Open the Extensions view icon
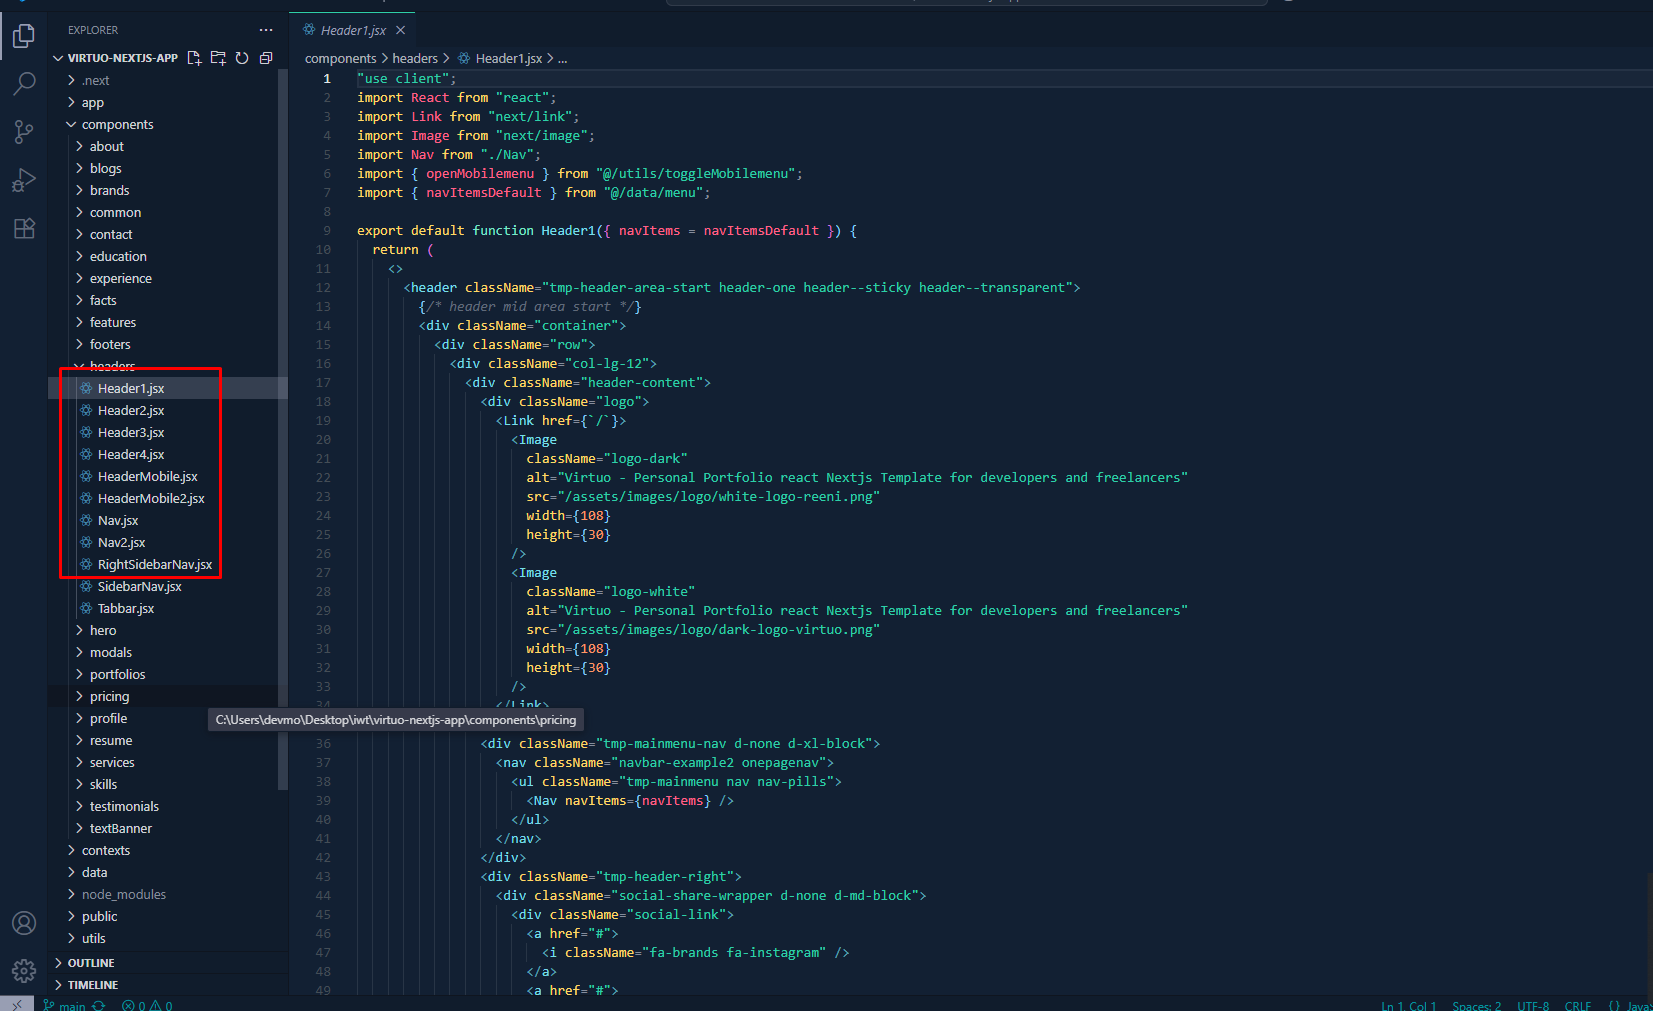The width and height of the screenshot is (1653, 1011). (24, 228)
